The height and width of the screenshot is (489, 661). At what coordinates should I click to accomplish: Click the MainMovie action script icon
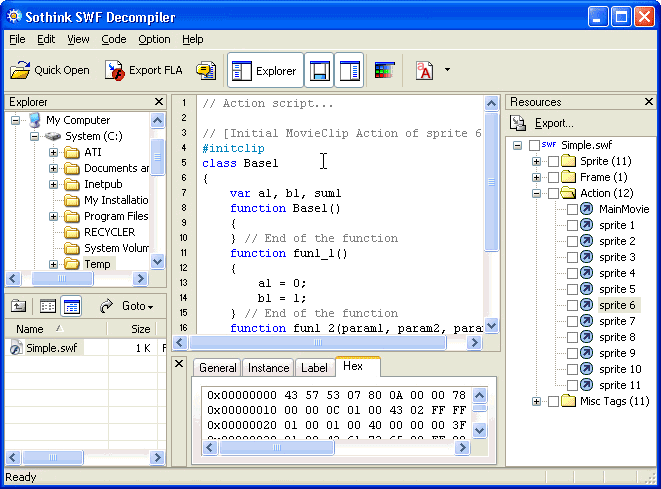pyautogui.click(x=586, y=209)
